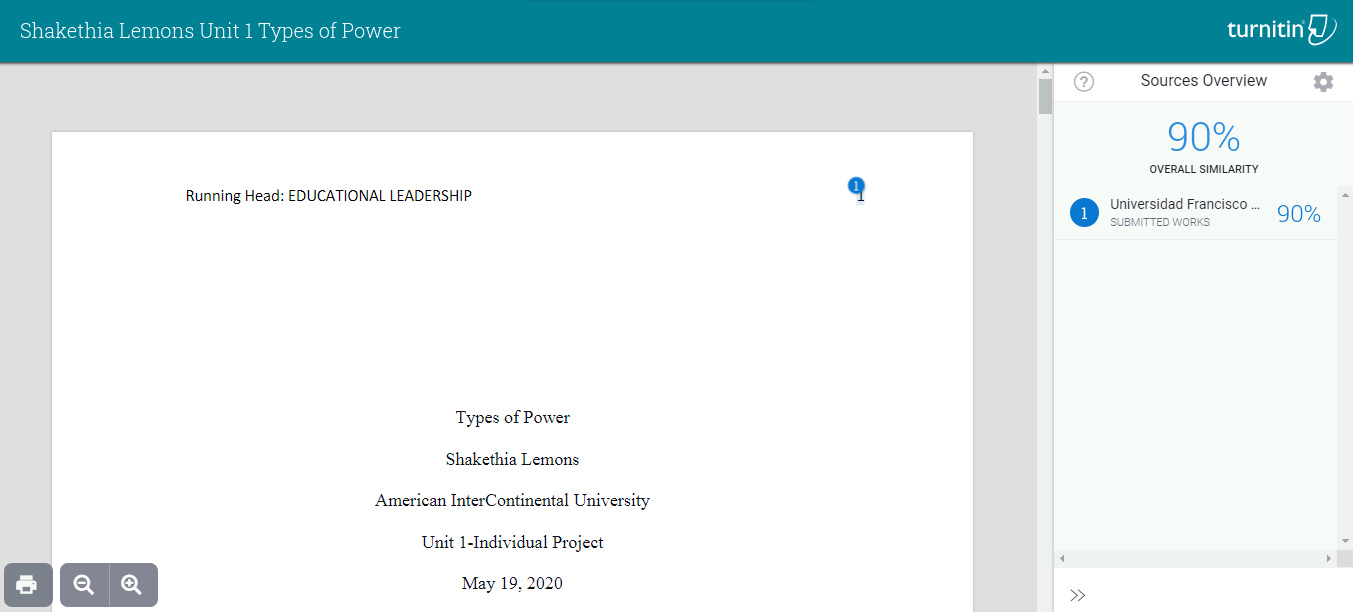This screenshot has height=612, width=1353.
Task: Click the Sources Overview heading
Action: [1204, 81]
